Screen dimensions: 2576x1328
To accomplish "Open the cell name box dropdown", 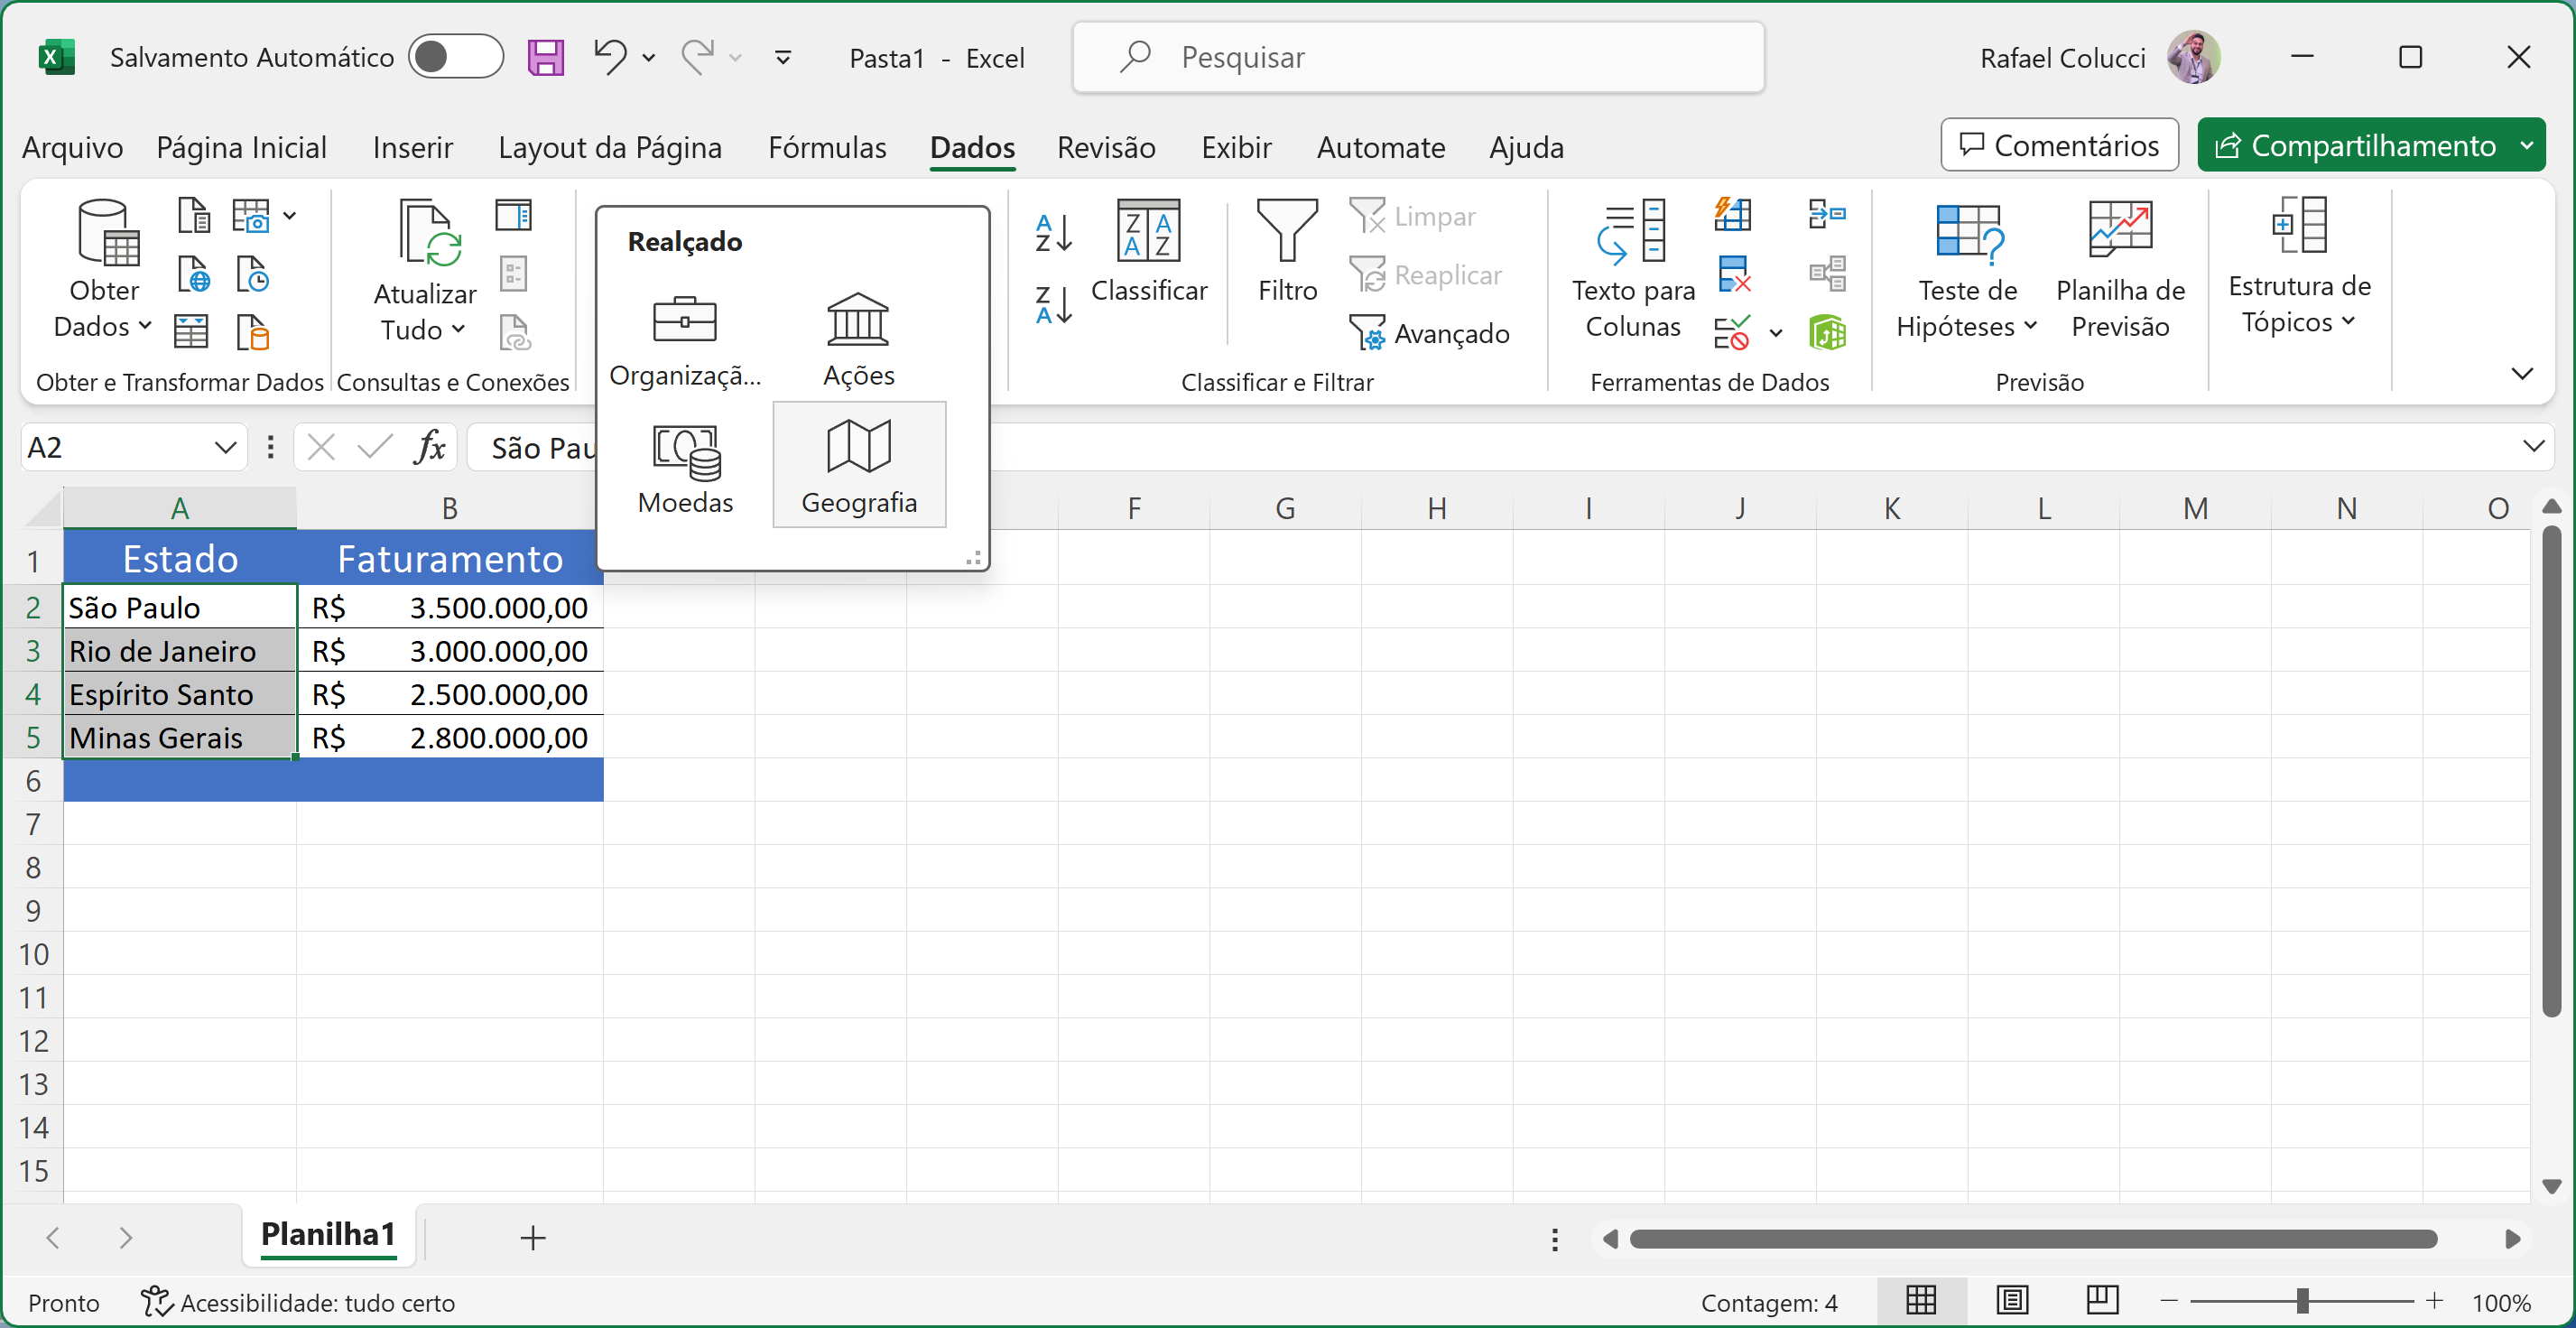I will click(x=224, y=447).
